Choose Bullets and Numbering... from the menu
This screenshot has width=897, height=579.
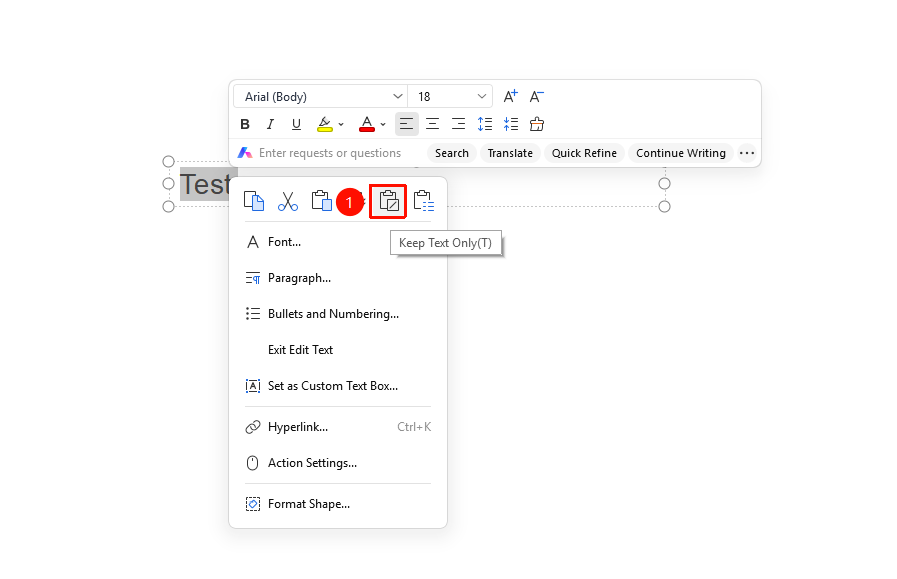[338, 314]
